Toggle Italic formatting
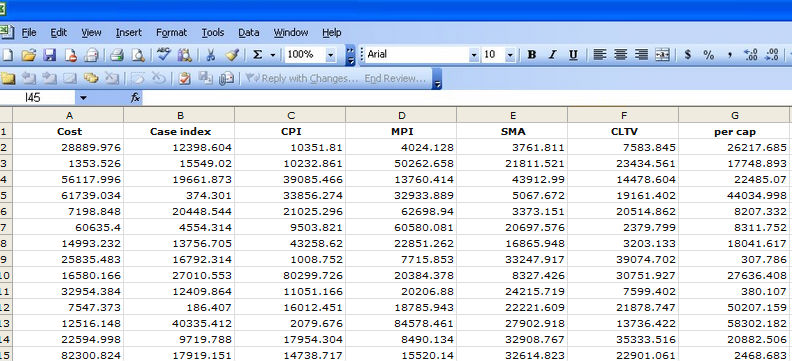This screenshot has height=361, width=792. (552, 55)
